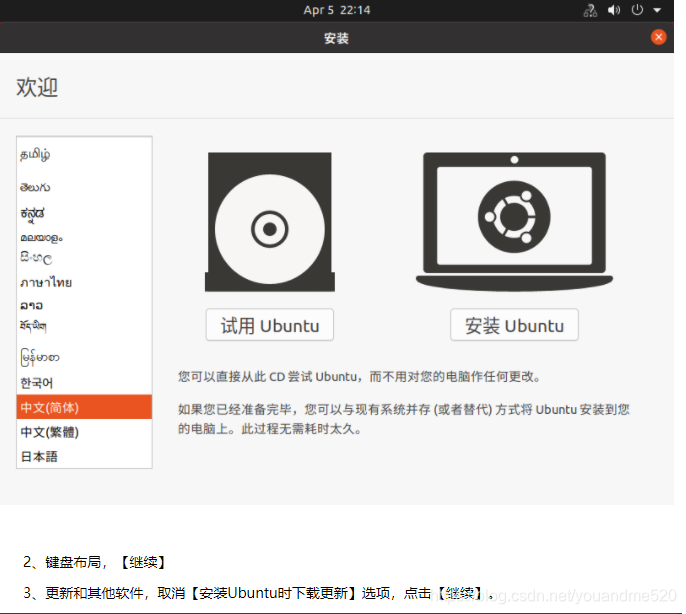Select ภาษาไทย in language list
Image resolution: width=686 pixels, height=614 pixels.
[84, 282]
